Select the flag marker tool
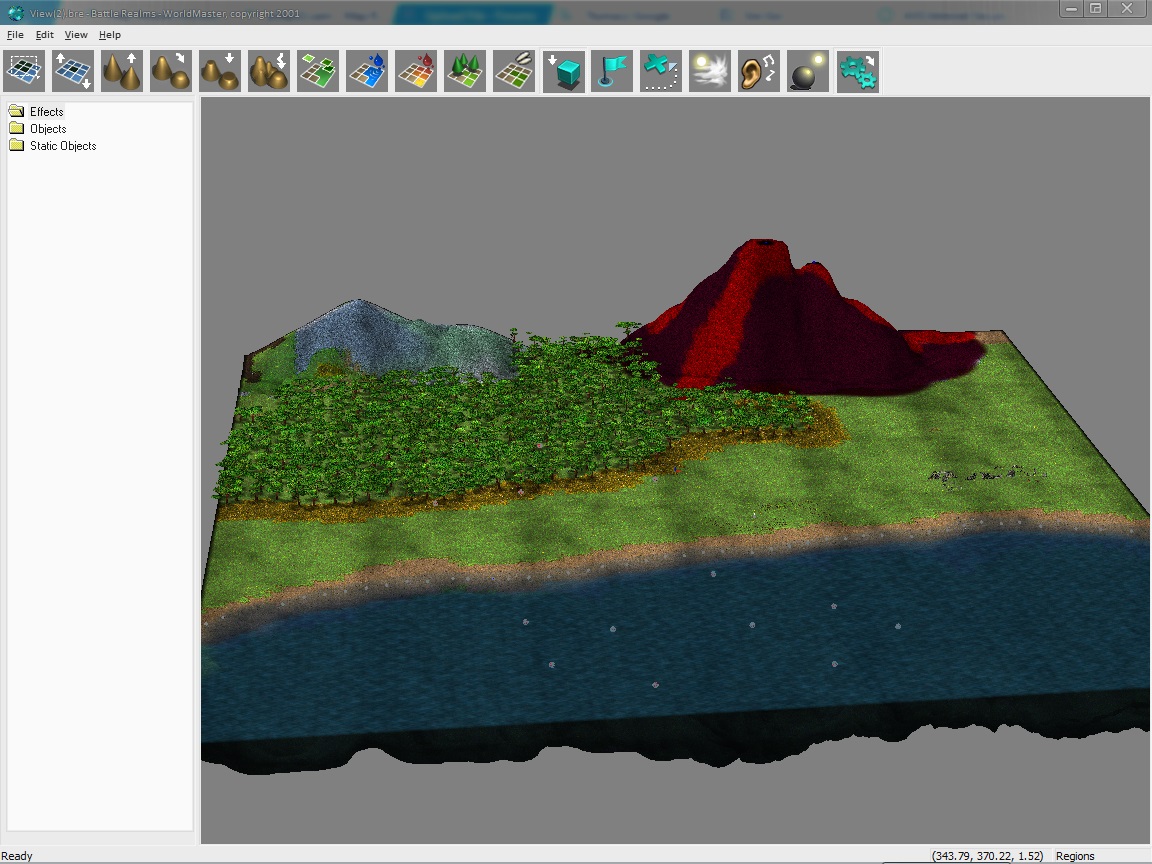The width and height of the screenshot is (1152, 864). (612, 71)
